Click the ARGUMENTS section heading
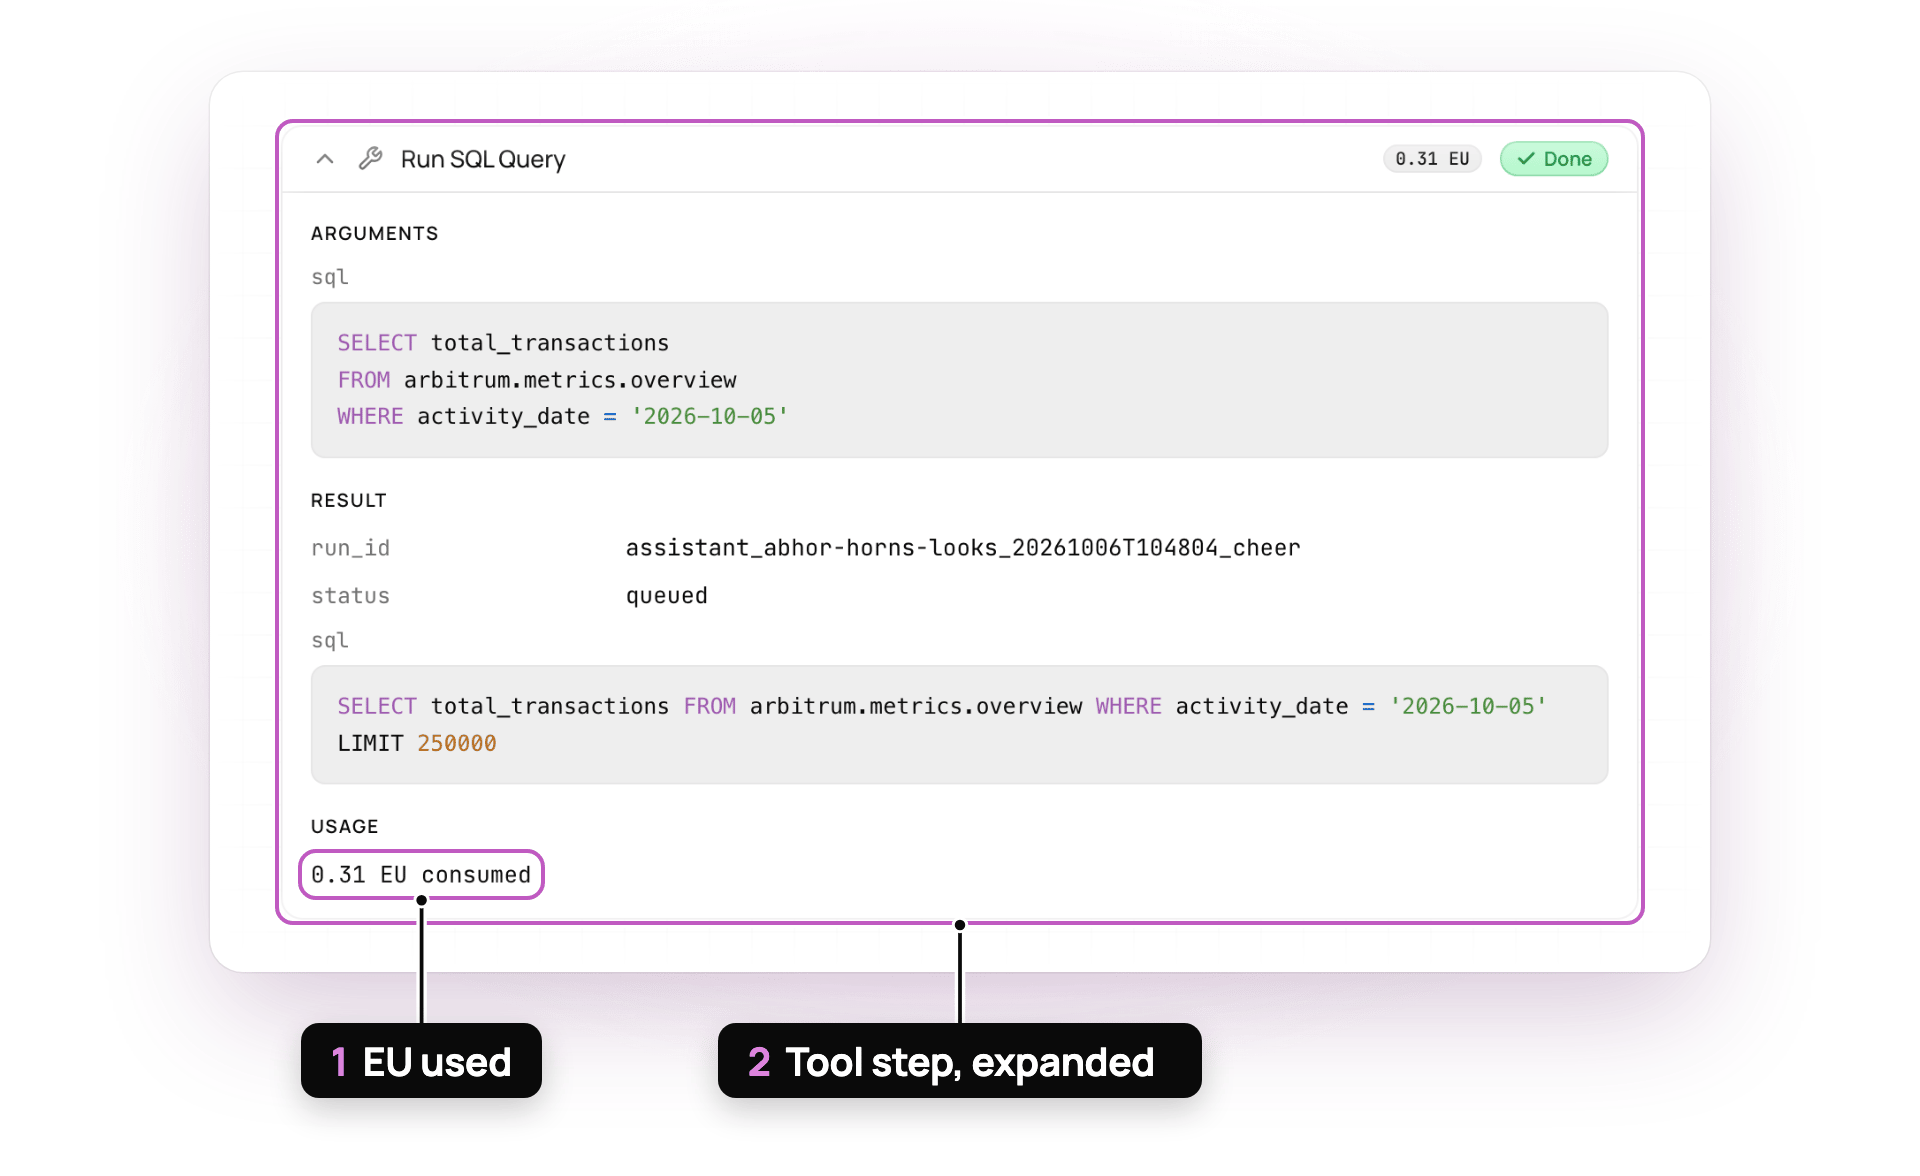1920x1176 pixels. (x=374, y=233)
